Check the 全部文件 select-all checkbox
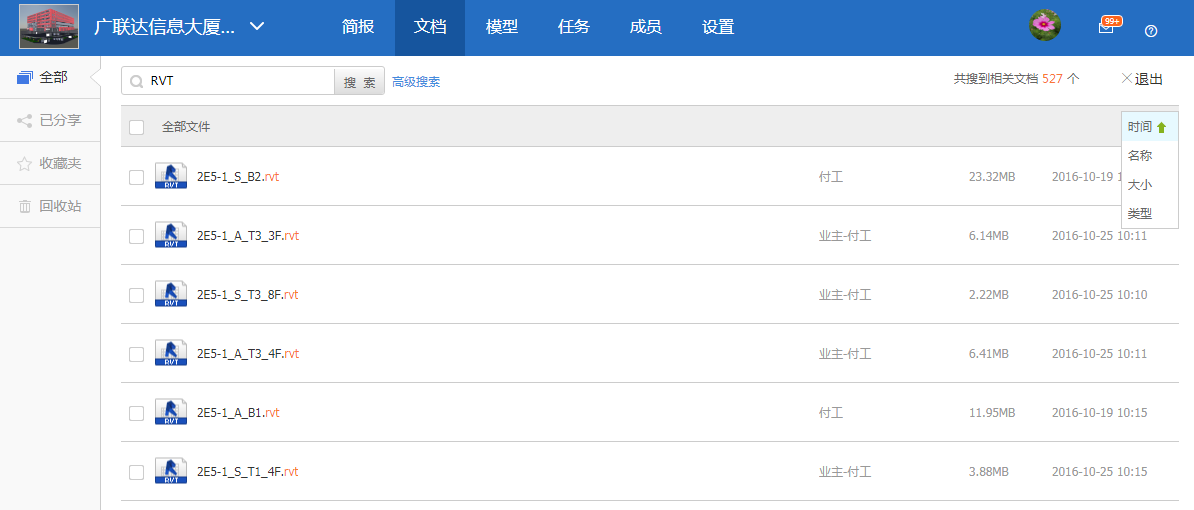Screen dimensions: 1194x510 click(137, 127)
